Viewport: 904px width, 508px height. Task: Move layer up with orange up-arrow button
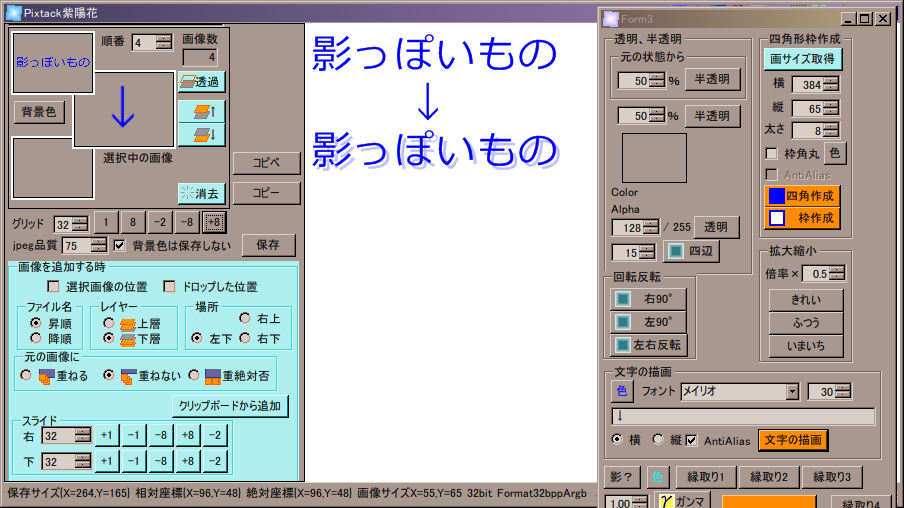point(201,111)
